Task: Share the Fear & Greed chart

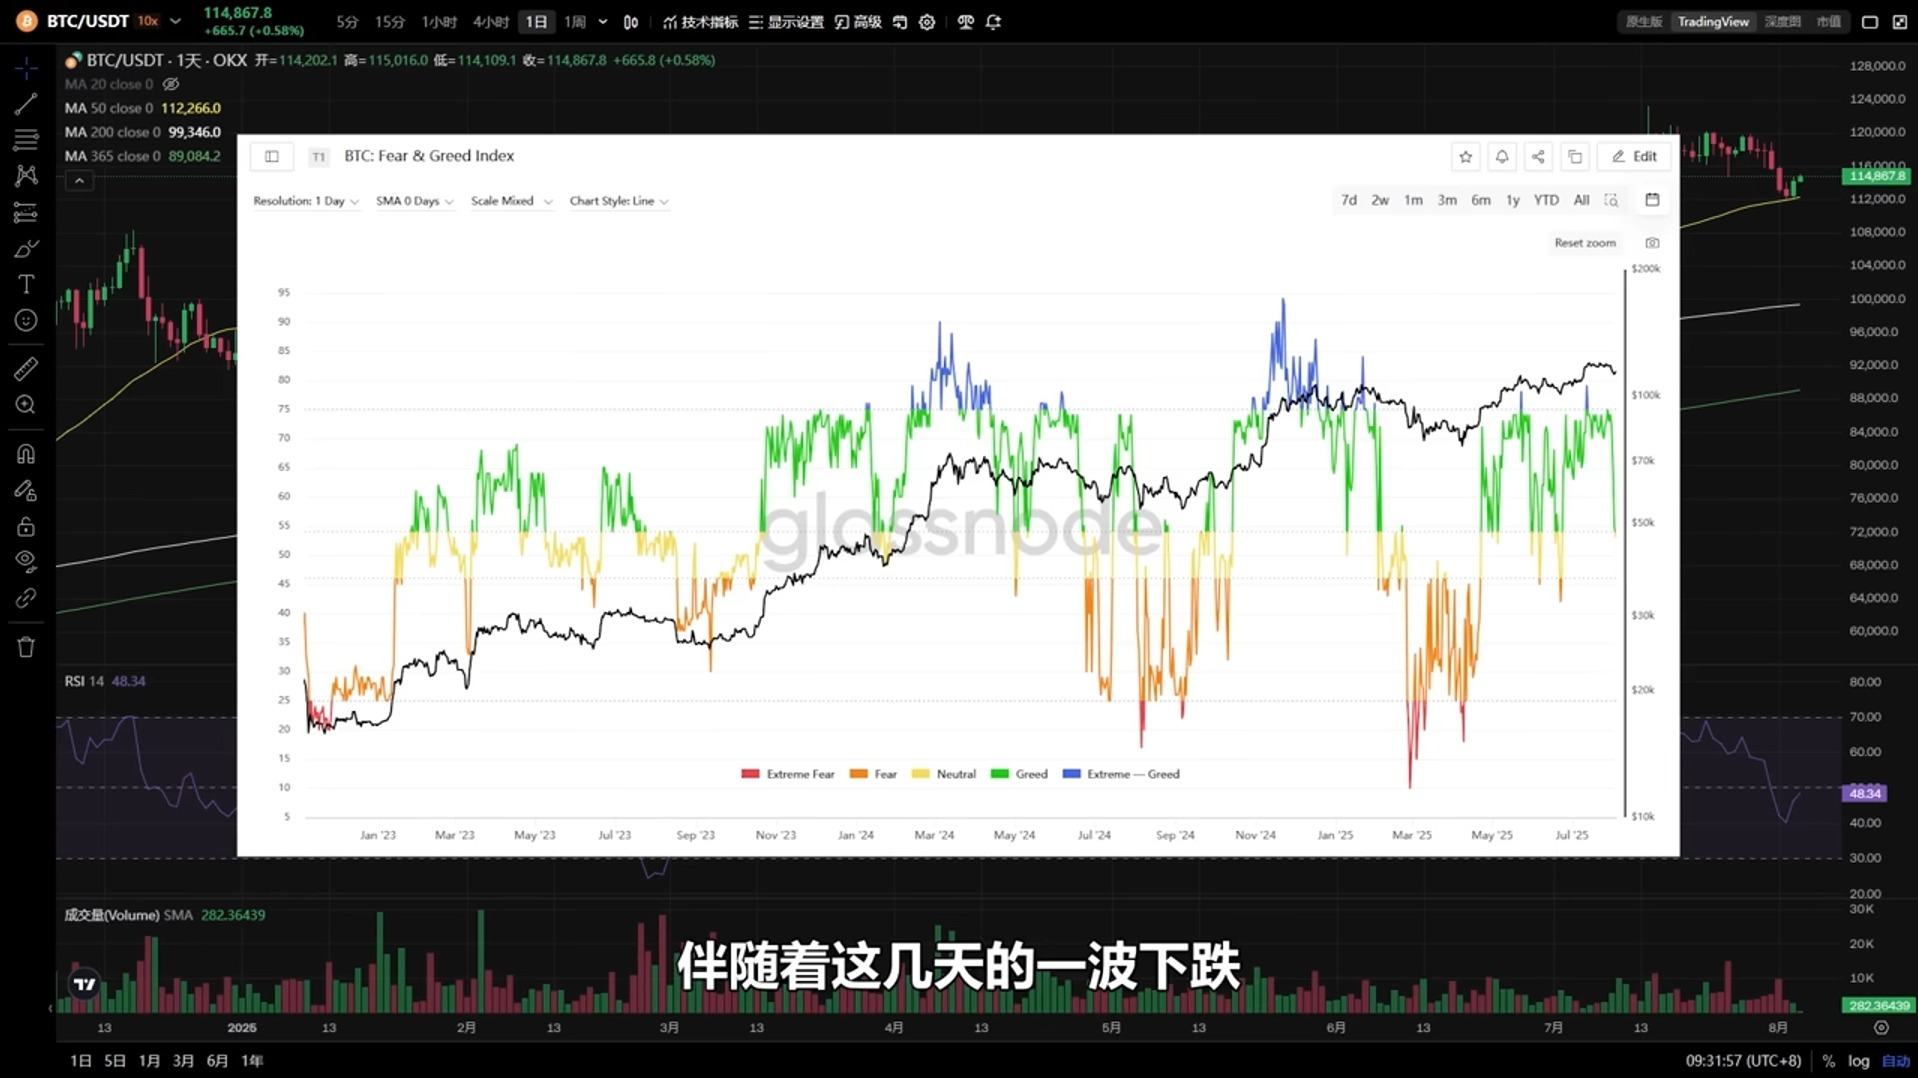Action: click(1538, 157)
